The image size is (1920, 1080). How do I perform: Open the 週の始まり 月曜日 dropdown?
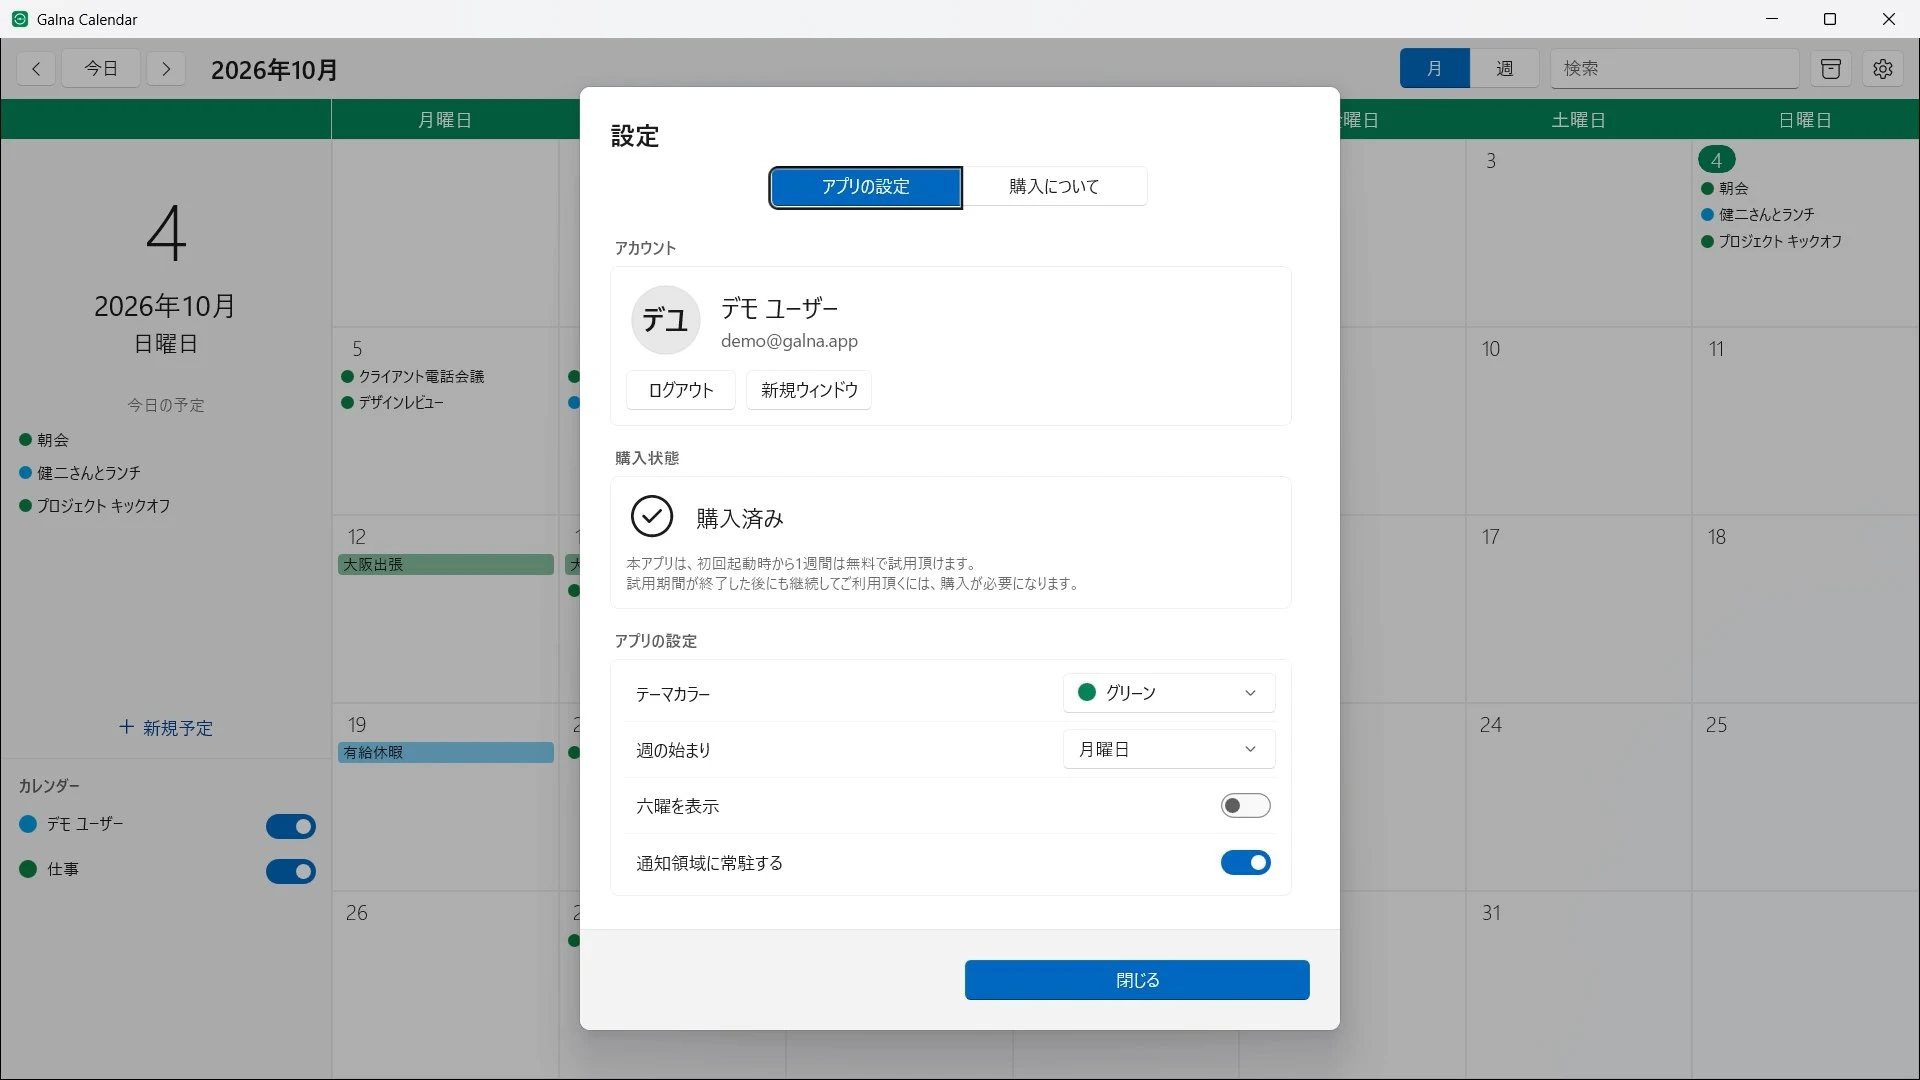click(x=1168, y=749)
